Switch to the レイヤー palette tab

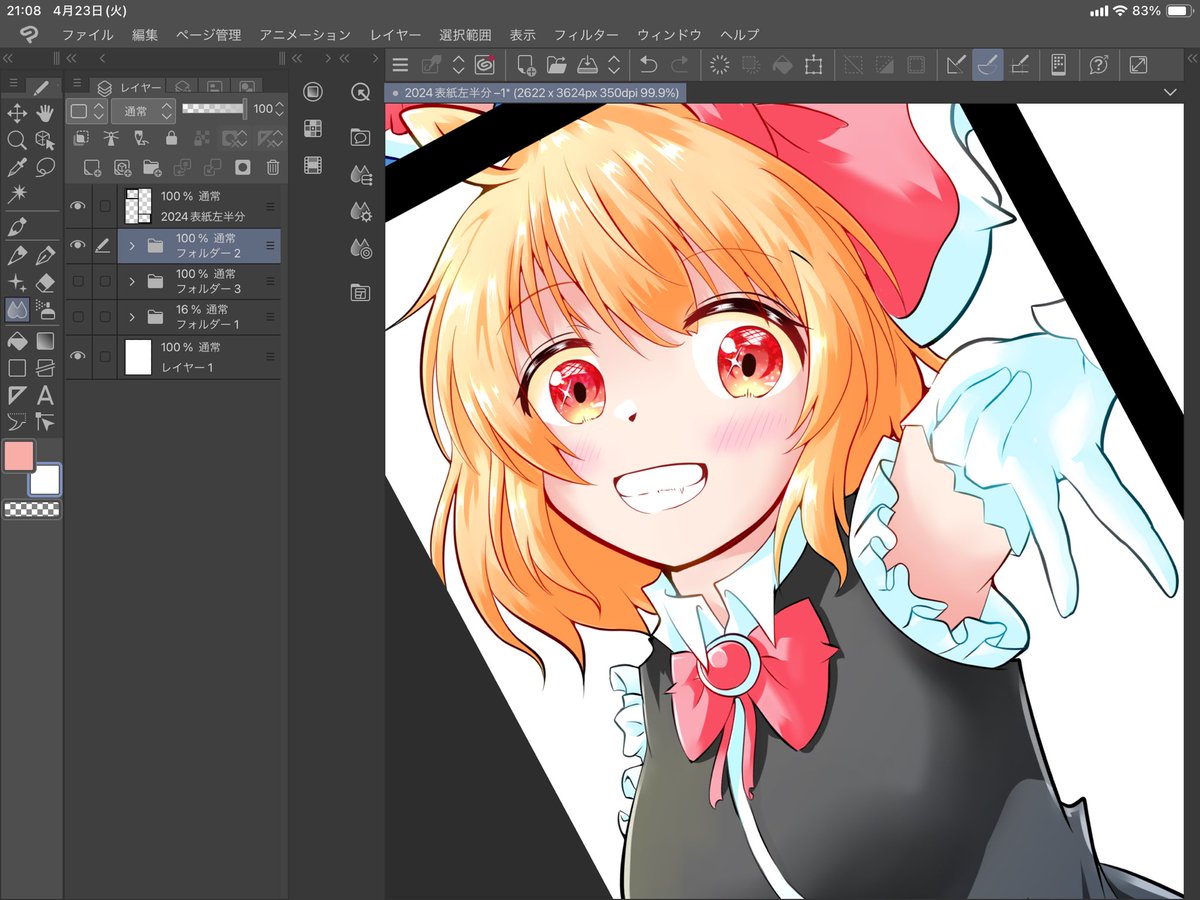point(128,87)
